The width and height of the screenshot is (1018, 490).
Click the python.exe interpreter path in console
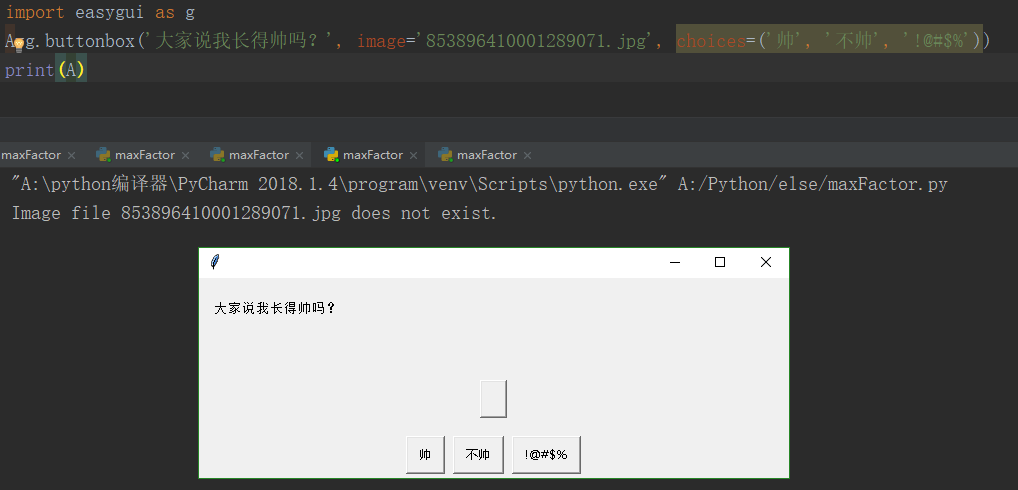(x=338, y=184)
